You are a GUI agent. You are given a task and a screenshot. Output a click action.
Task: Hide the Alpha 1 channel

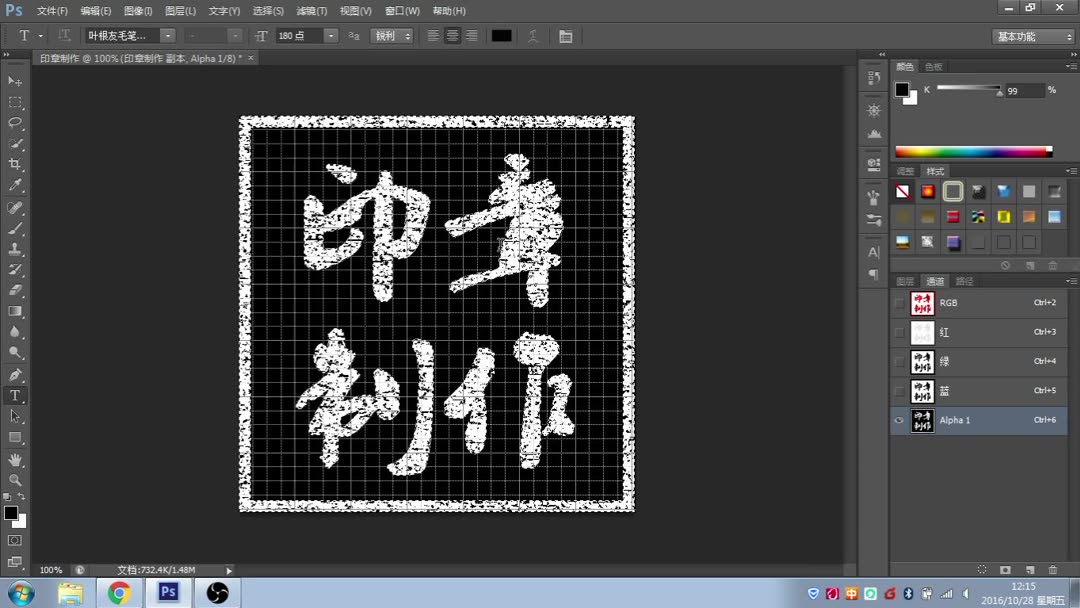point(898,420)
